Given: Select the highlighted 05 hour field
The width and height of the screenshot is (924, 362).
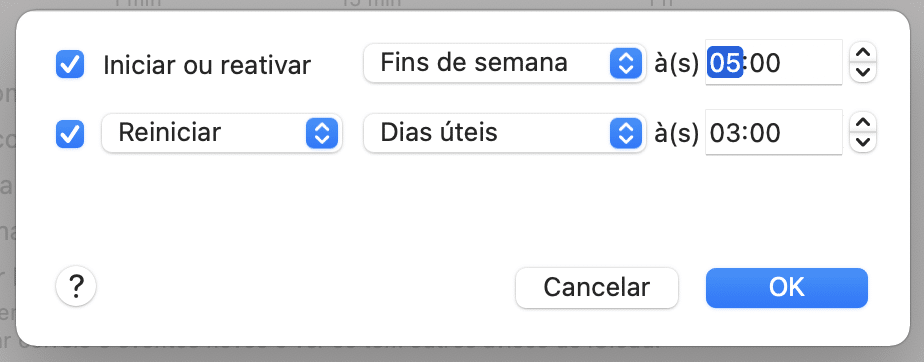Looking at the screenshot, I should coord(724,62).
